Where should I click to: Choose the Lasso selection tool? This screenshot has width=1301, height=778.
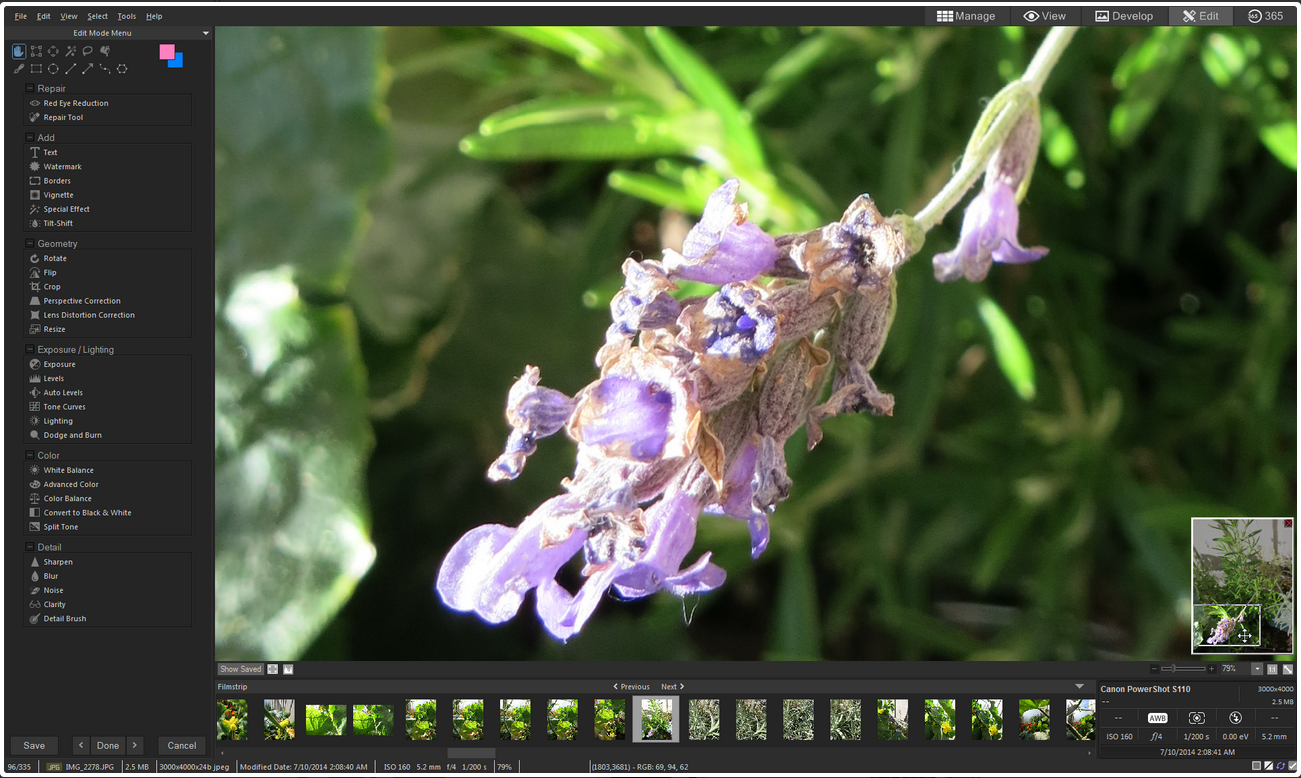(x=88, y=51)
